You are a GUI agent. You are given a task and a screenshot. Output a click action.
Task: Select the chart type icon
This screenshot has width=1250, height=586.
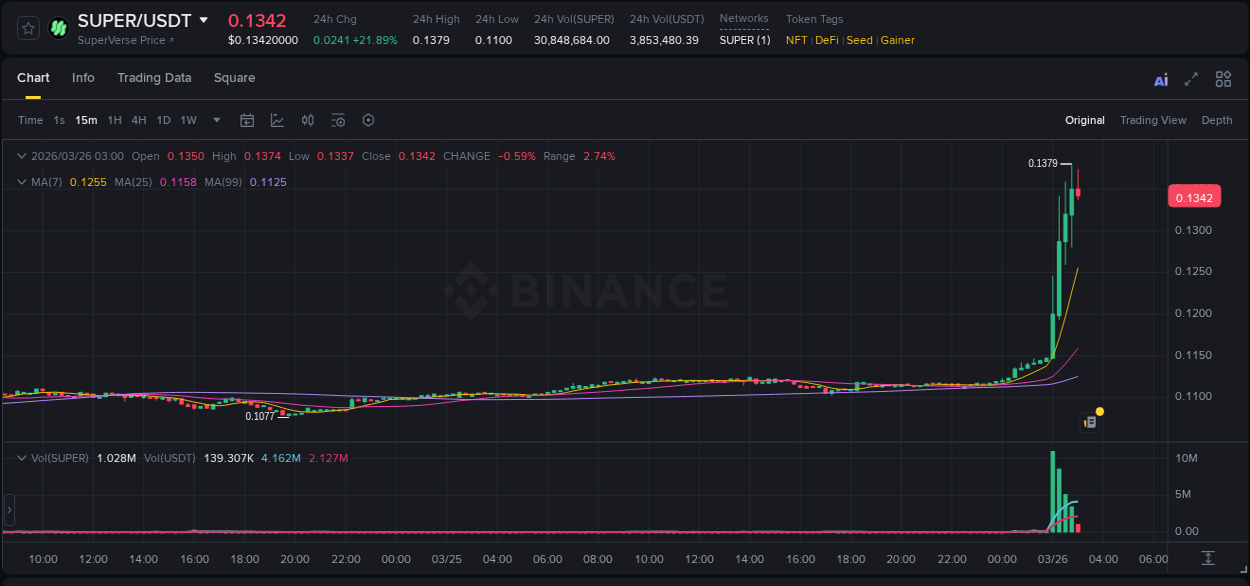coord(277,120)
